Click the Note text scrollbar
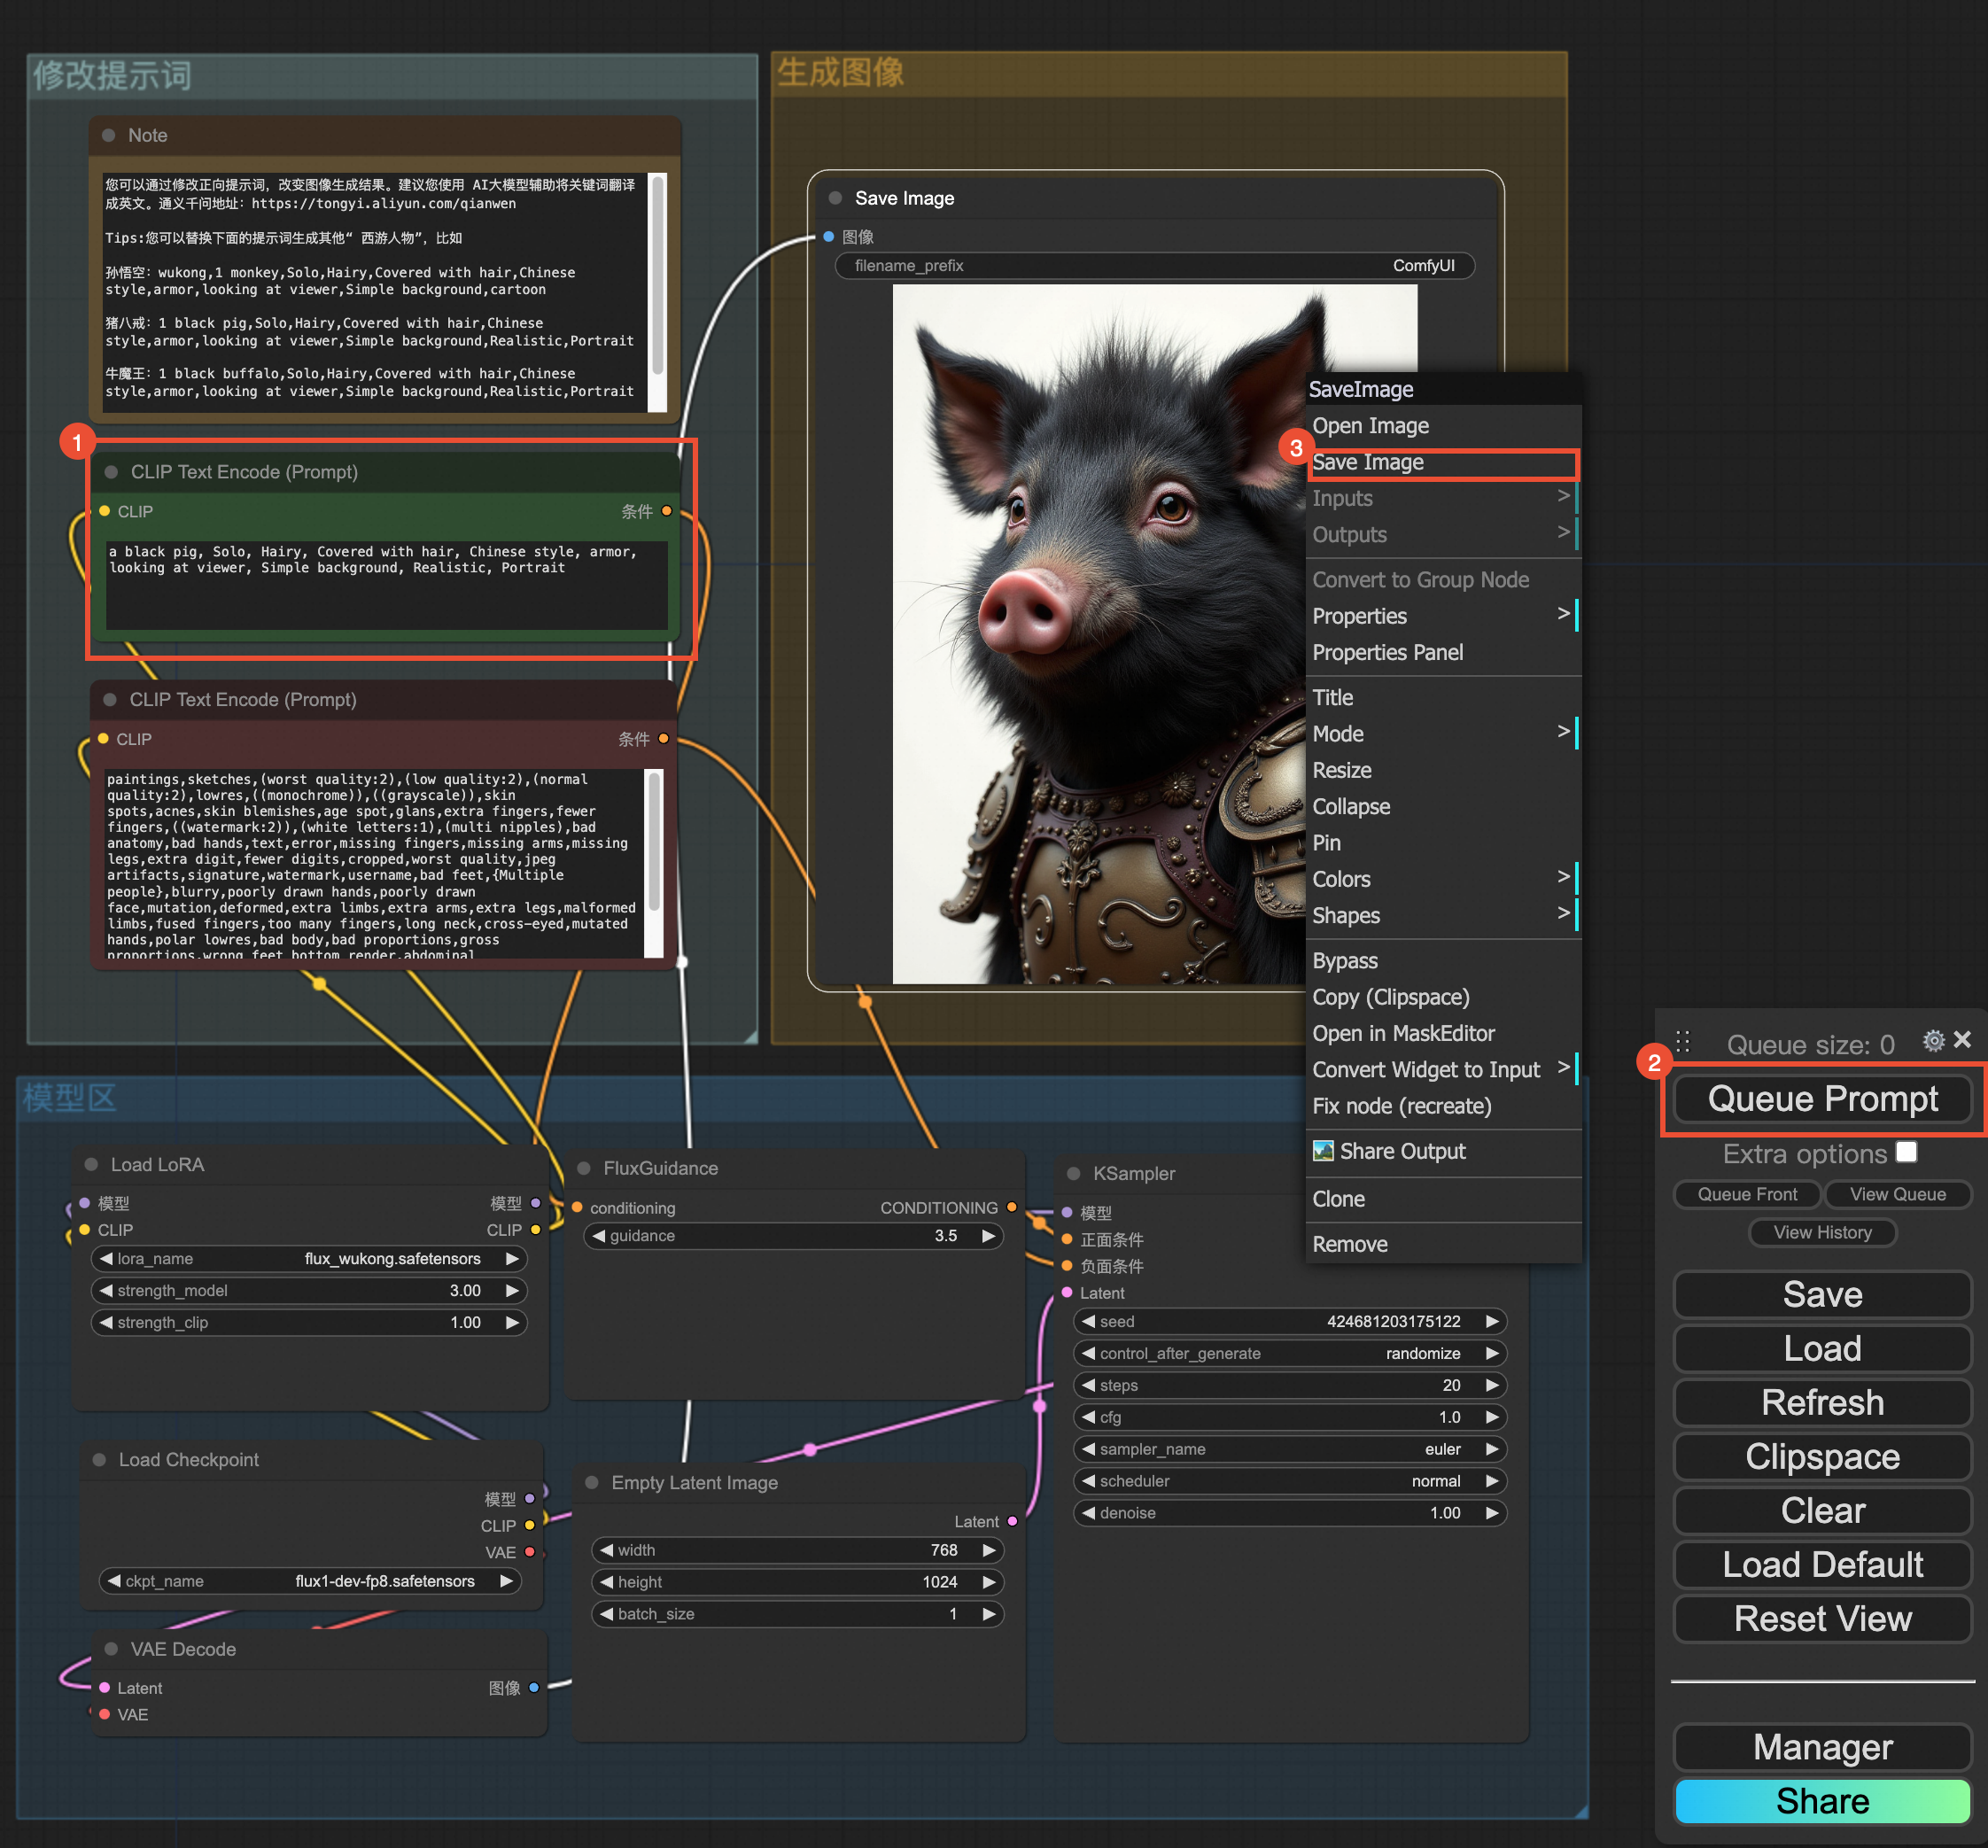The height and width of the screenshot is (1848, 1988). tap(658, 275)
